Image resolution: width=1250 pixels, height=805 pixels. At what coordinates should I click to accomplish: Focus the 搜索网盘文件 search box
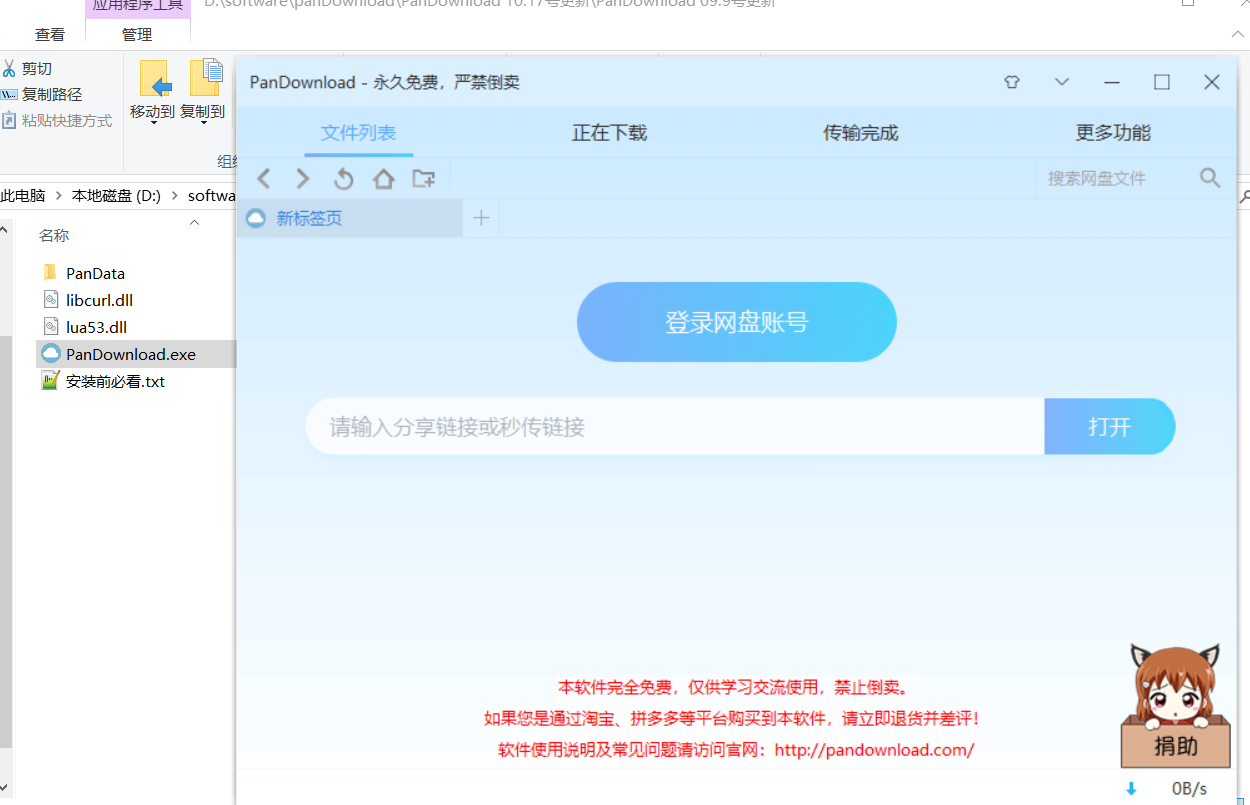pyautogui.click(x=1117, y=178)
